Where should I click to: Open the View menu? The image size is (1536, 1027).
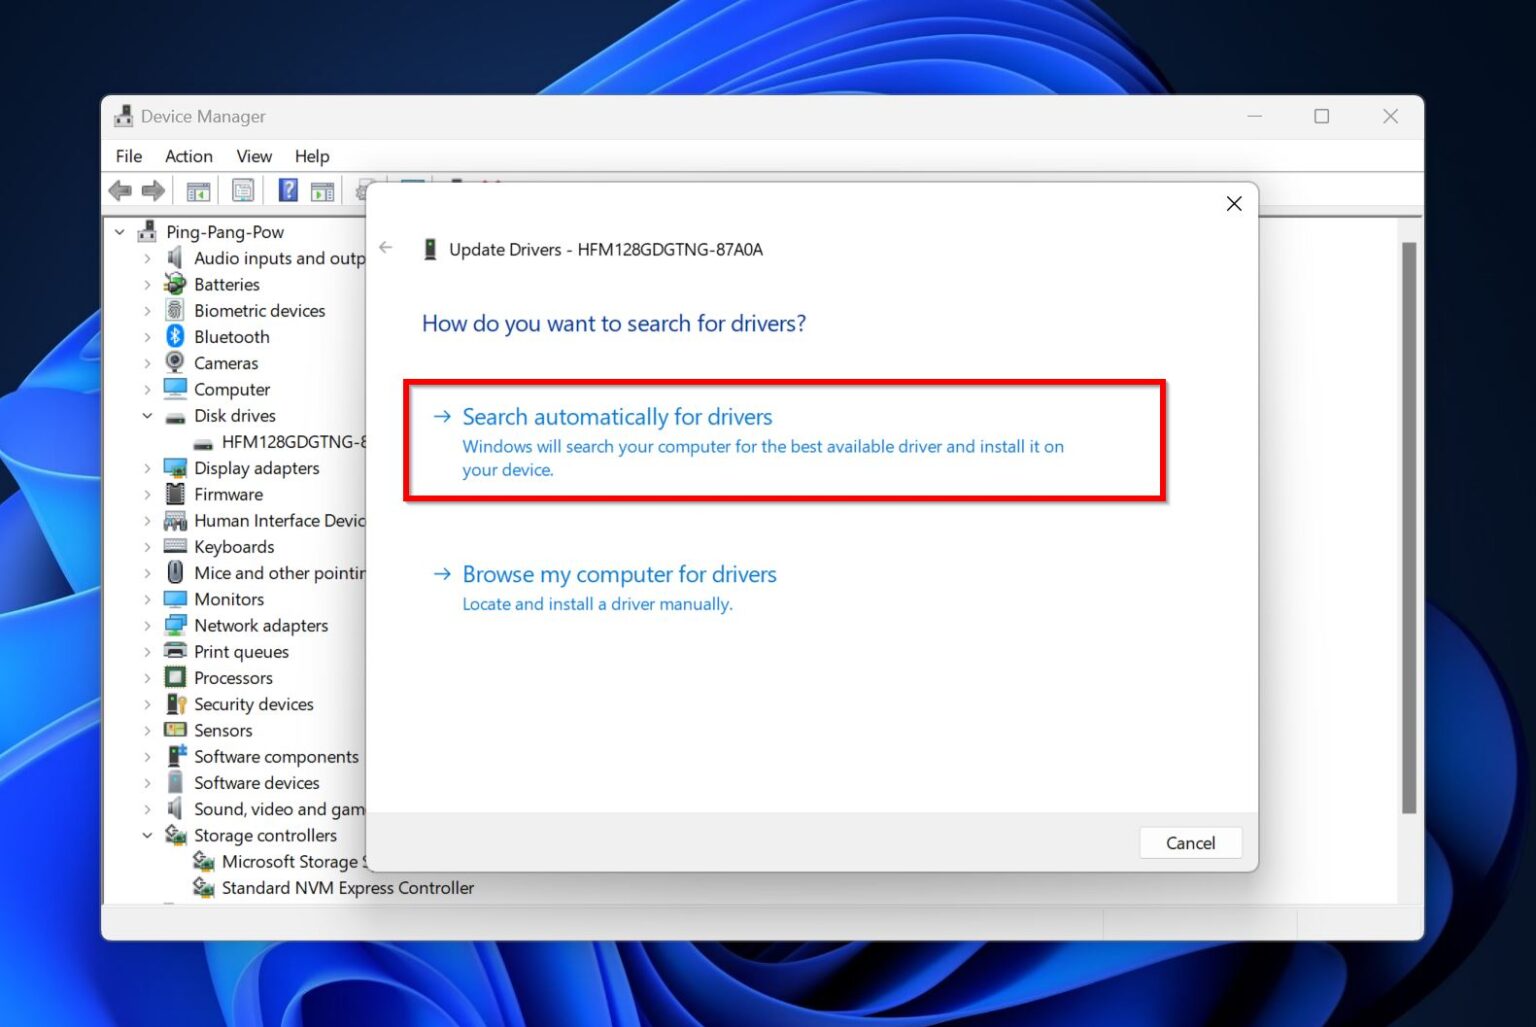(253, 156)
